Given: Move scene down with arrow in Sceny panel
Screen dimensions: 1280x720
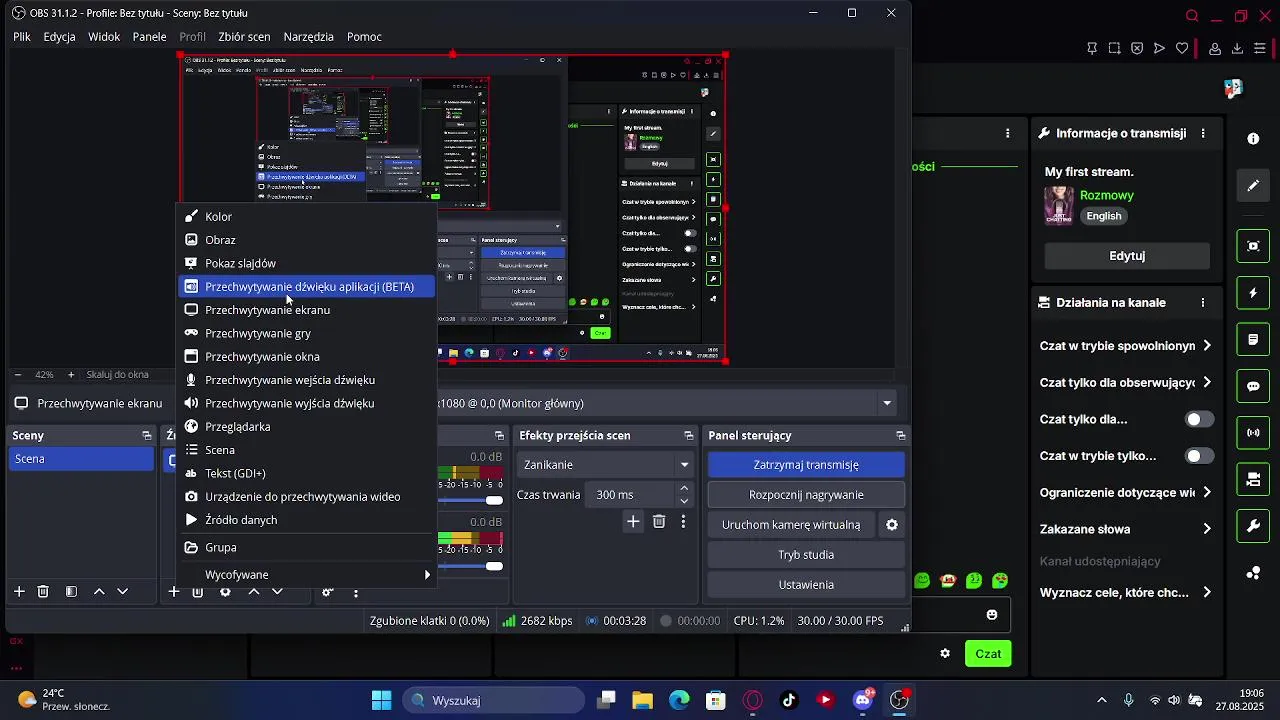Looking at the screenshot, I should pyautogui.click(x=123, y=592).
